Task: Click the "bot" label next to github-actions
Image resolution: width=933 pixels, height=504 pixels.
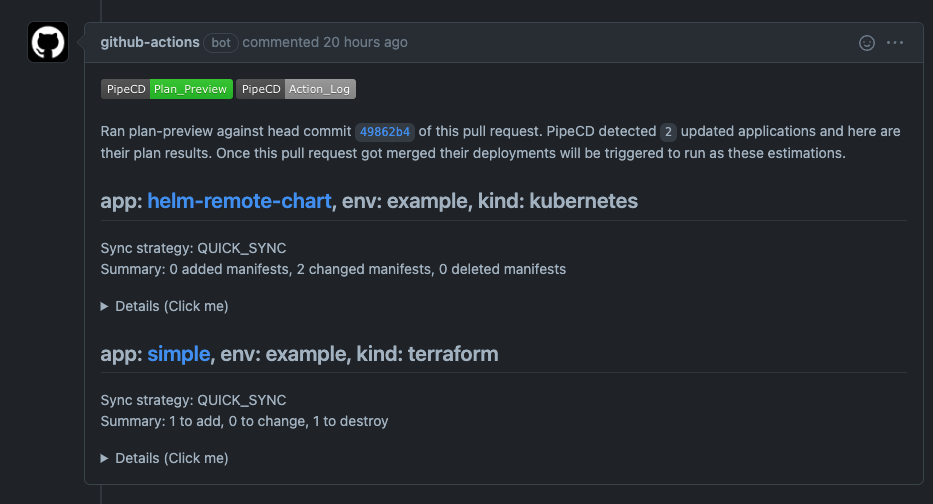Action: coord(221,43)
